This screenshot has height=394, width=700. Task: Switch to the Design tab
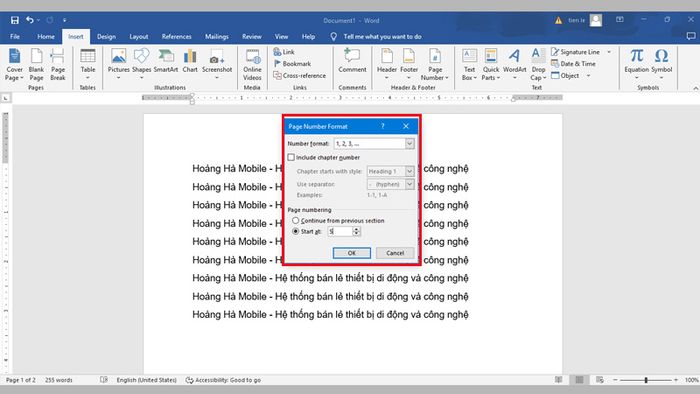(x=106, y=37)
